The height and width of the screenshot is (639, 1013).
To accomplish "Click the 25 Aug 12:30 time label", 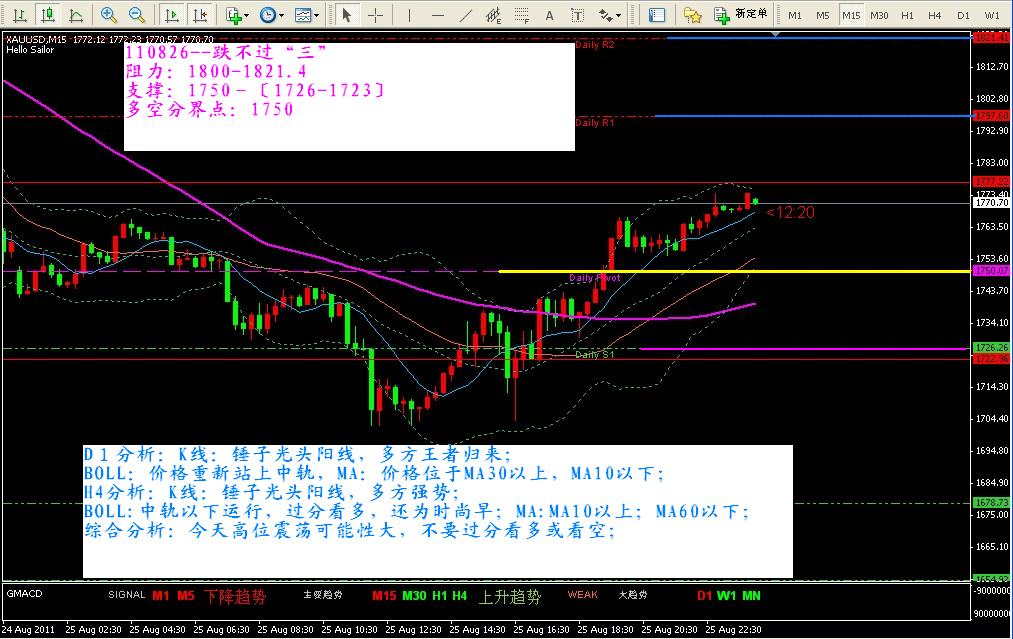I will [x=413, y=629].
